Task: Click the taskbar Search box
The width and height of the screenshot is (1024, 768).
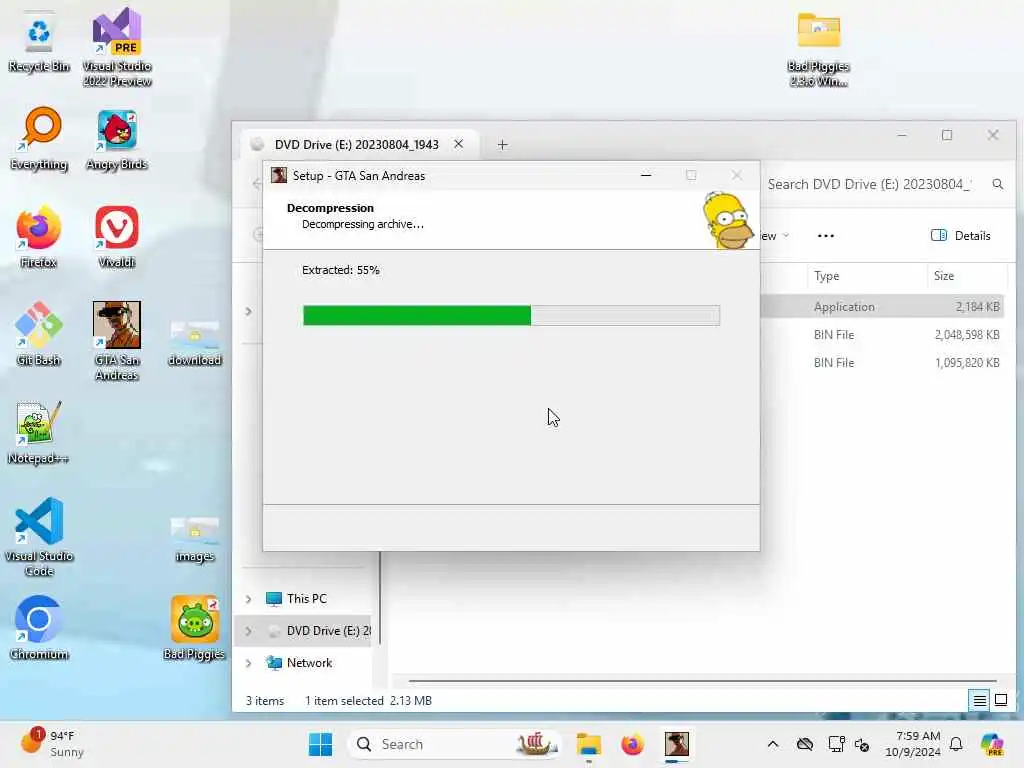Action: 455,744
